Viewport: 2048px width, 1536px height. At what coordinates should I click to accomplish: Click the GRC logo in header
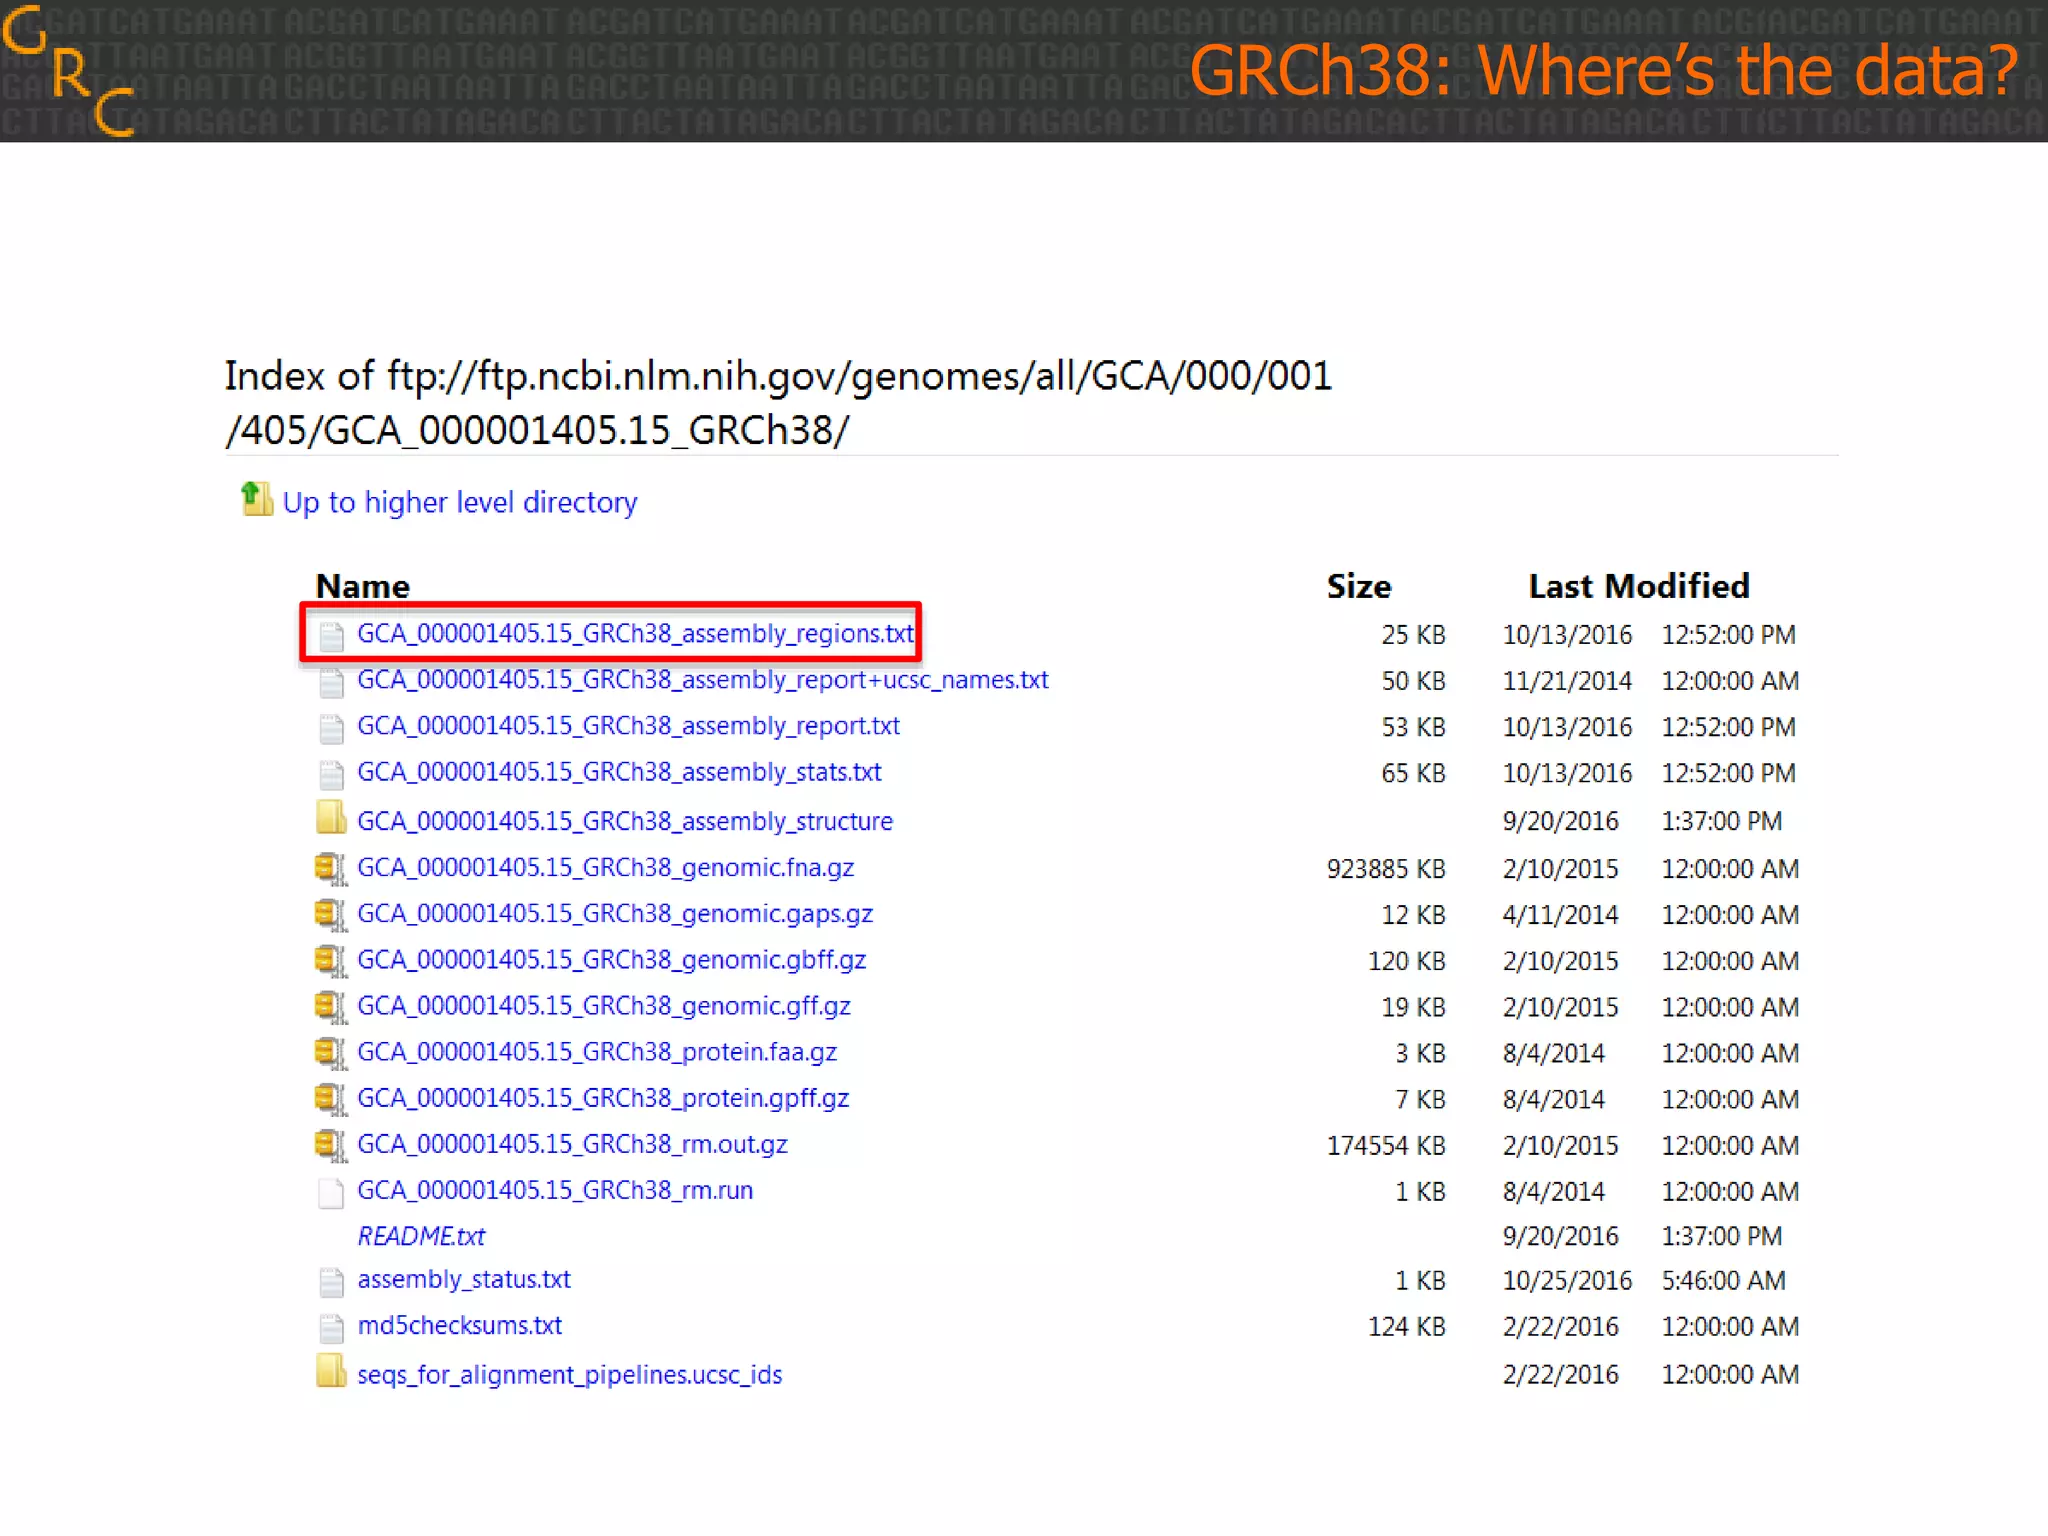(x=69, y=71)
